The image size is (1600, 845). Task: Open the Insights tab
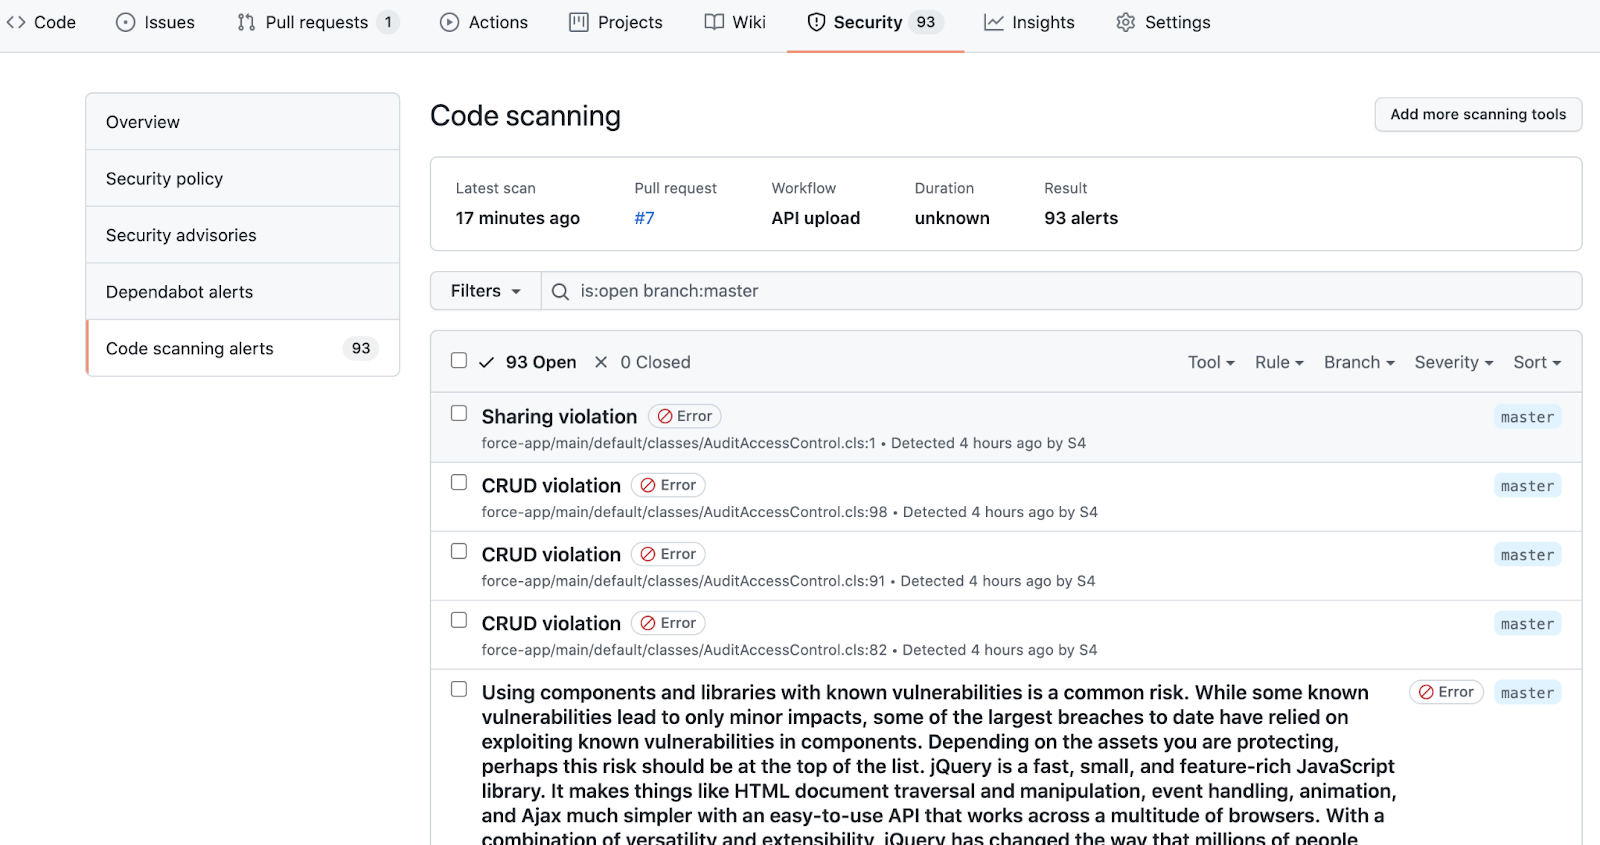tap(1029, 22)
